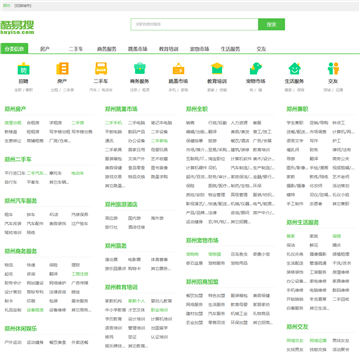Open the 商务服务 briefcase icon
Viewport: 360px width, 360px height.
click(x=140, y=68)
